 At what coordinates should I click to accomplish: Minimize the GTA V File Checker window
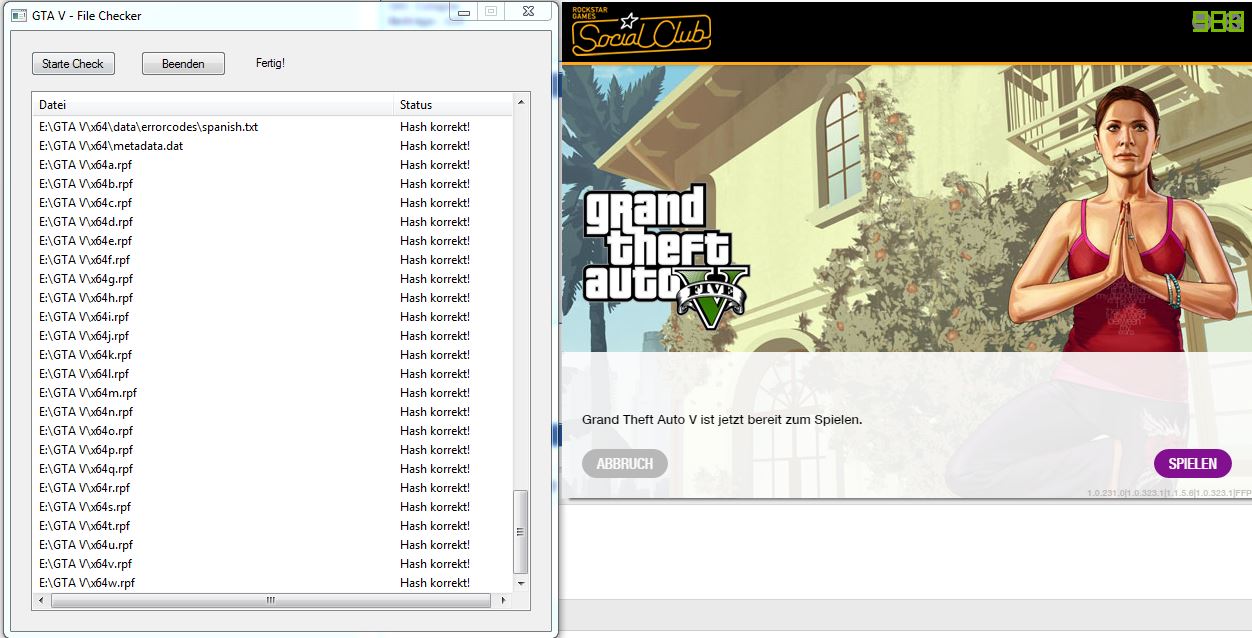tap(464, 11)
